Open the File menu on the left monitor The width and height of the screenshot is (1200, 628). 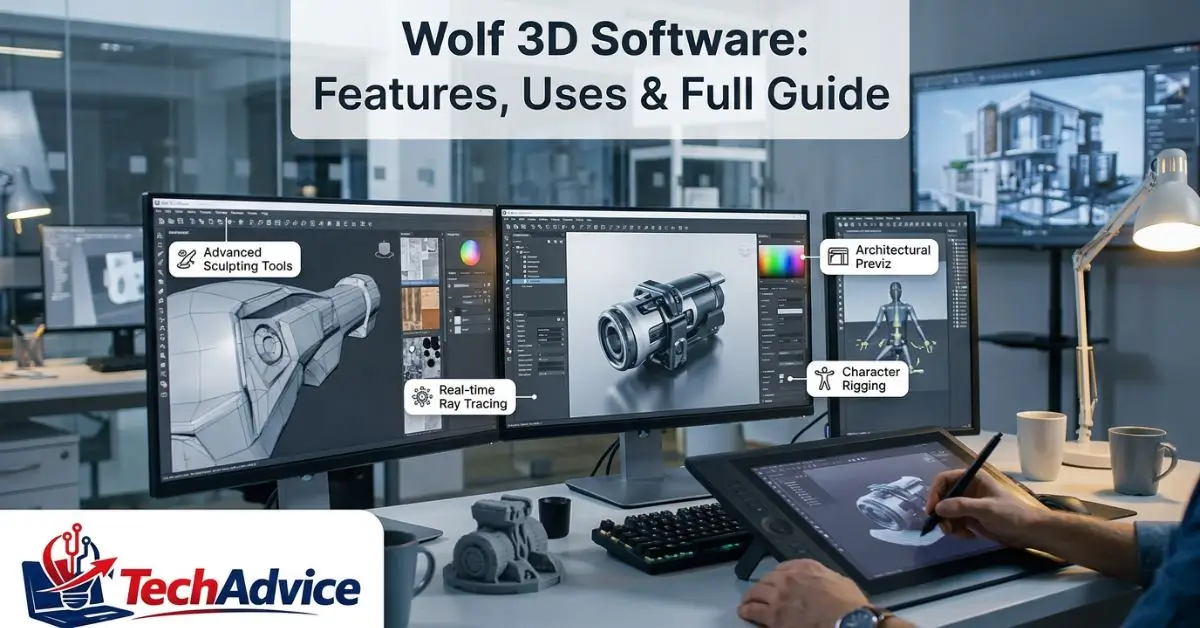pyautogui.click(x=158, y=212)
